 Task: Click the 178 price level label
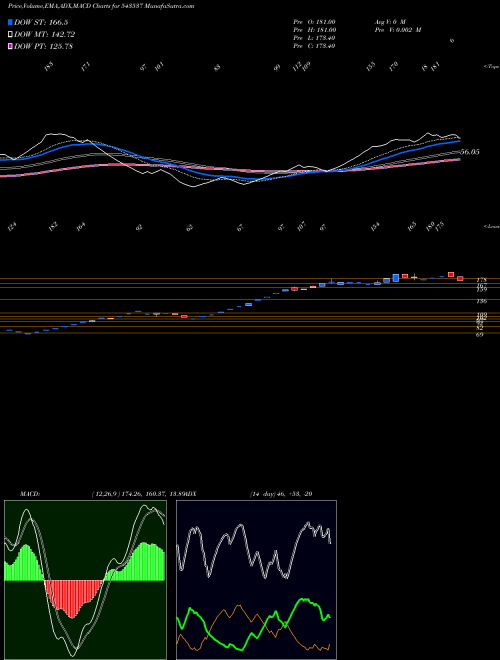[481, 280]
